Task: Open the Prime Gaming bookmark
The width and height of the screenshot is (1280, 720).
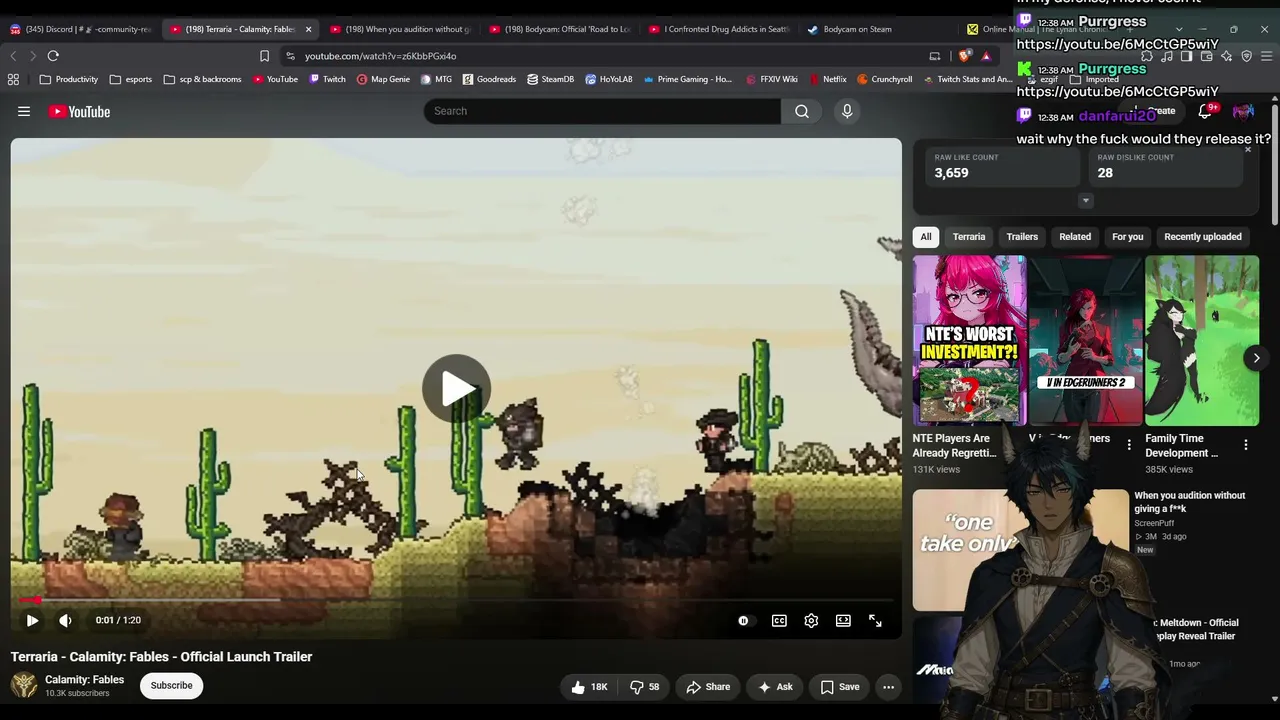Action: coord(688,79)
